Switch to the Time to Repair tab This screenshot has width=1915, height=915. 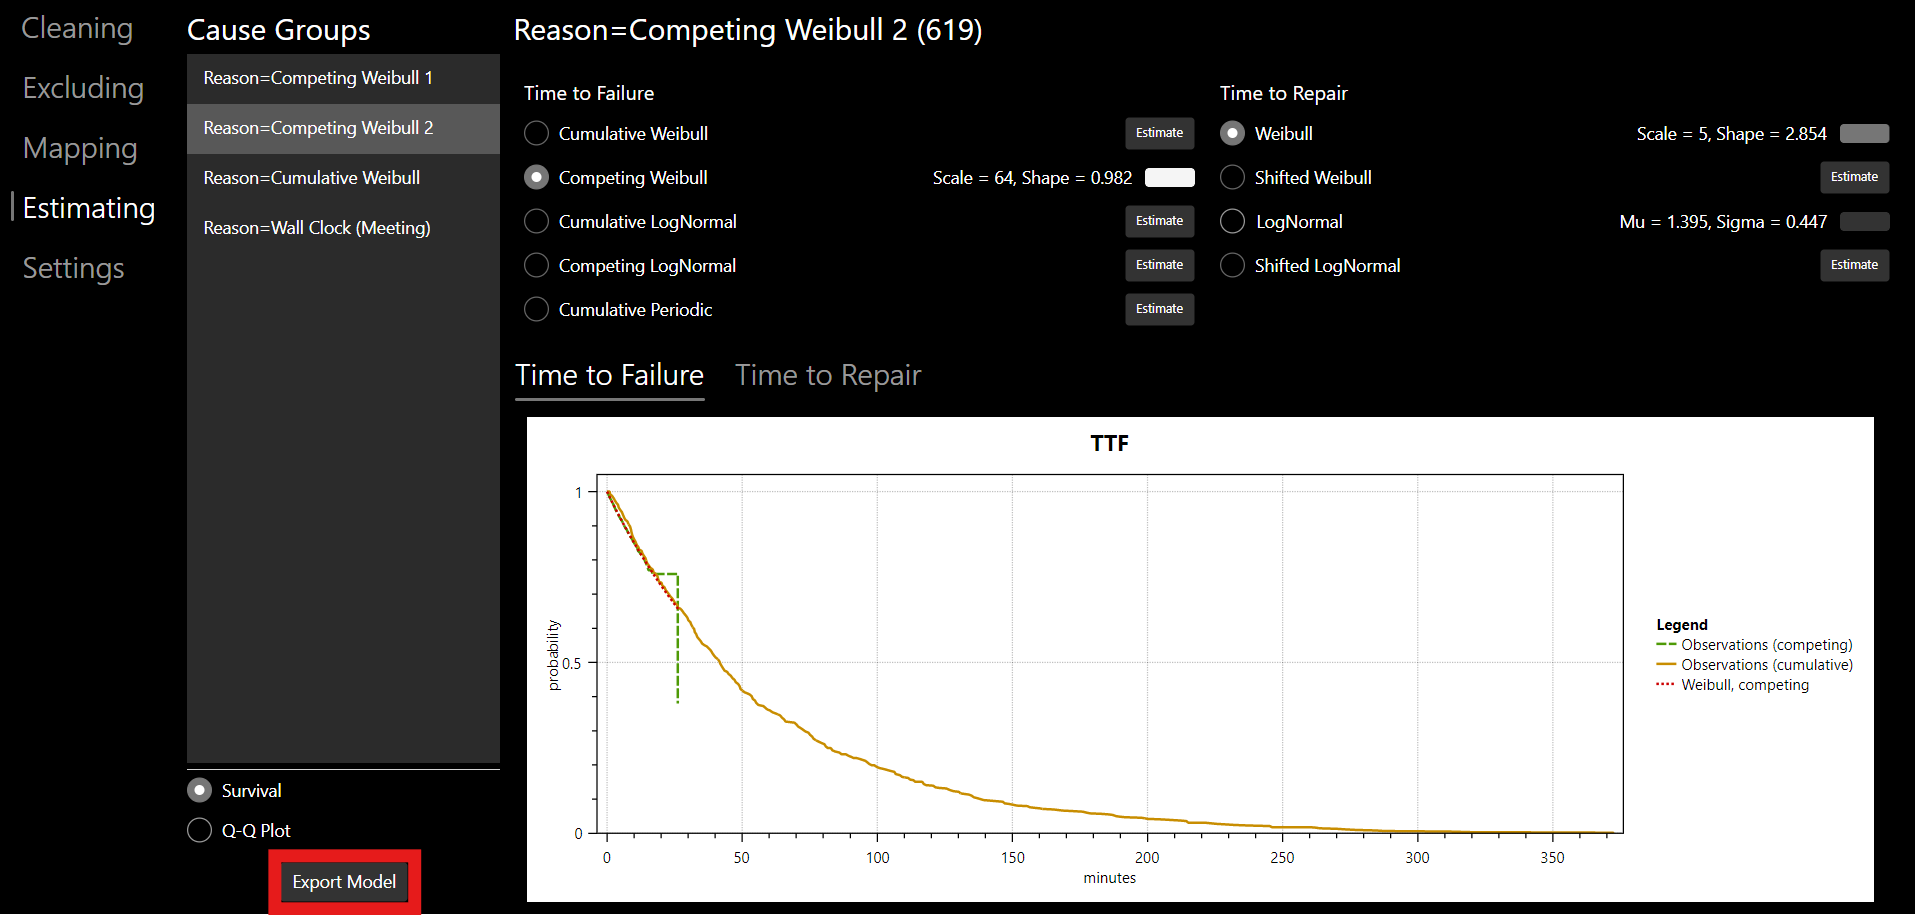[x=828, y=375]
